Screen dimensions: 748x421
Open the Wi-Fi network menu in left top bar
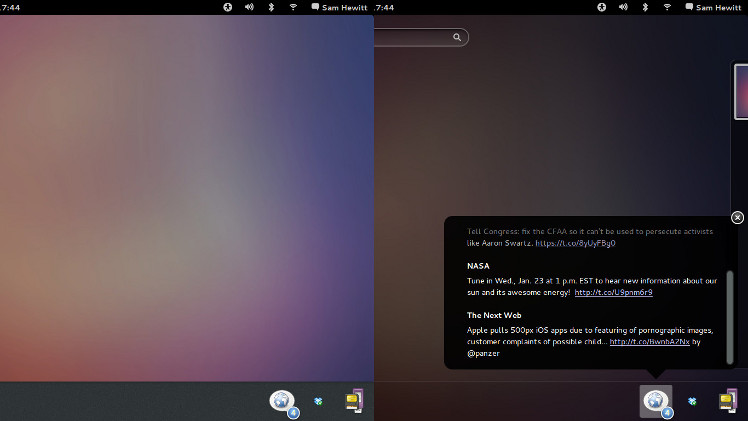(x=293, y=7)
